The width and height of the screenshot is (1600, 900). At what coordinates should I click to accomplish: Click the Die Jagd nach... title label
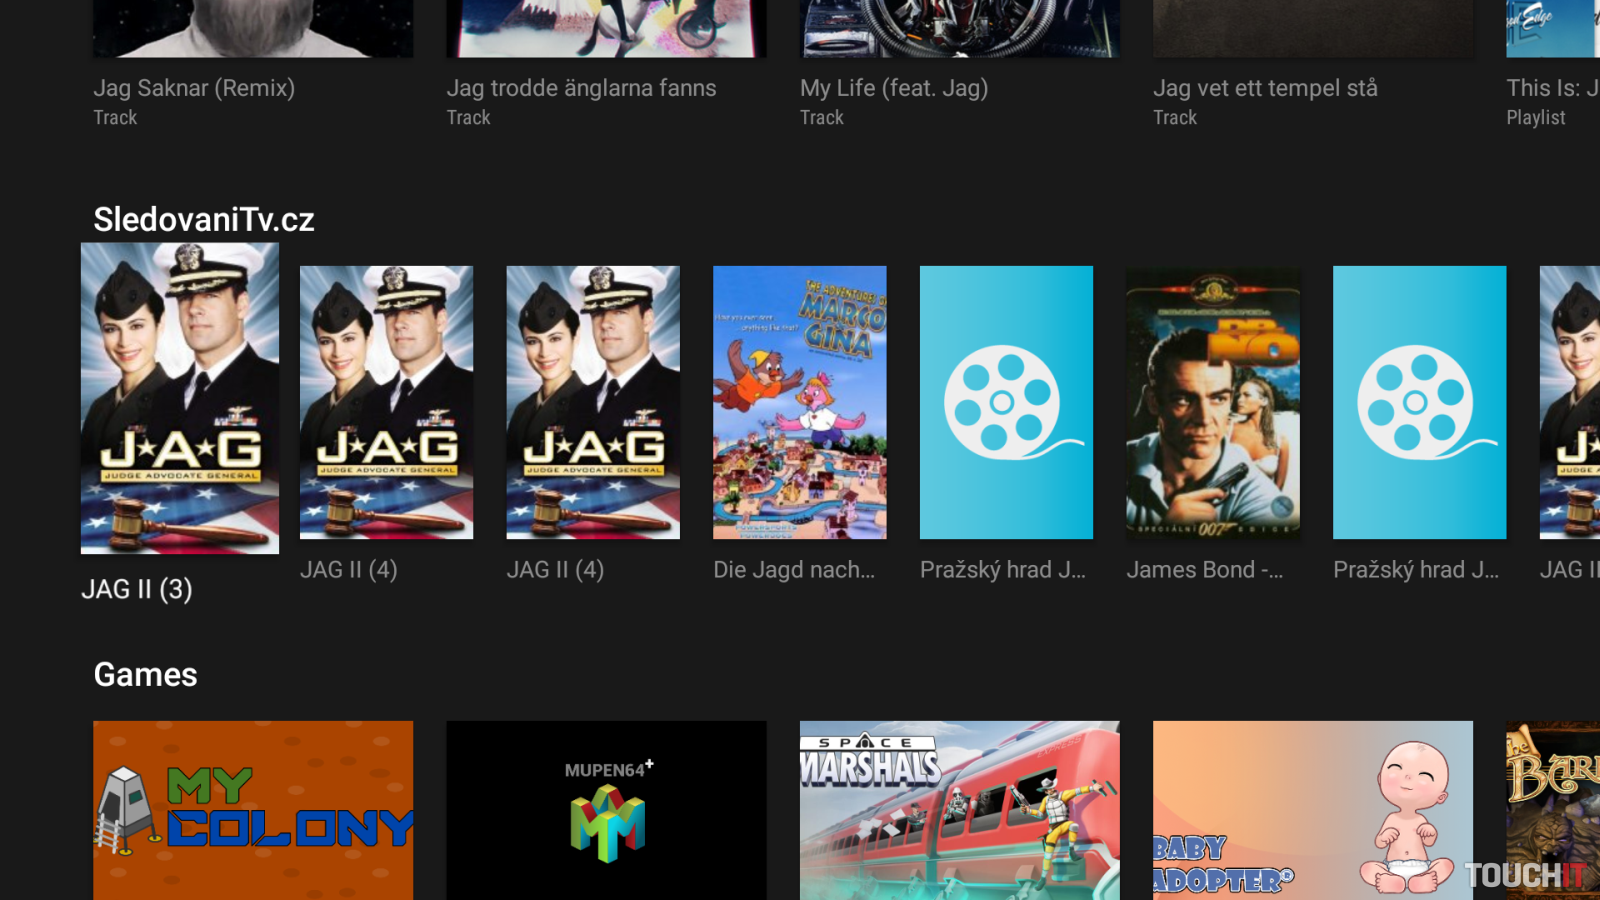coord(794,570)
